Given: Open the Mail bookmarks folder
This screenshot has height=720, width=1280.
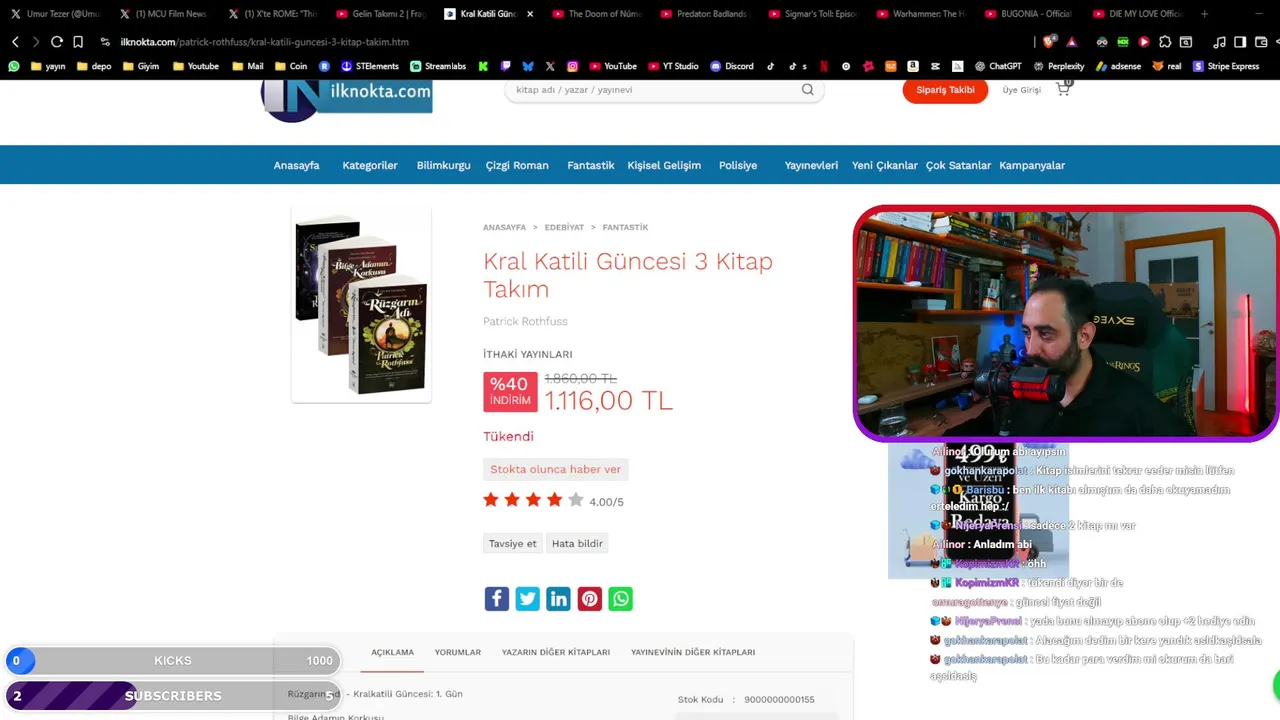Looking at the screenshot, I should click(x=248, y=66).
